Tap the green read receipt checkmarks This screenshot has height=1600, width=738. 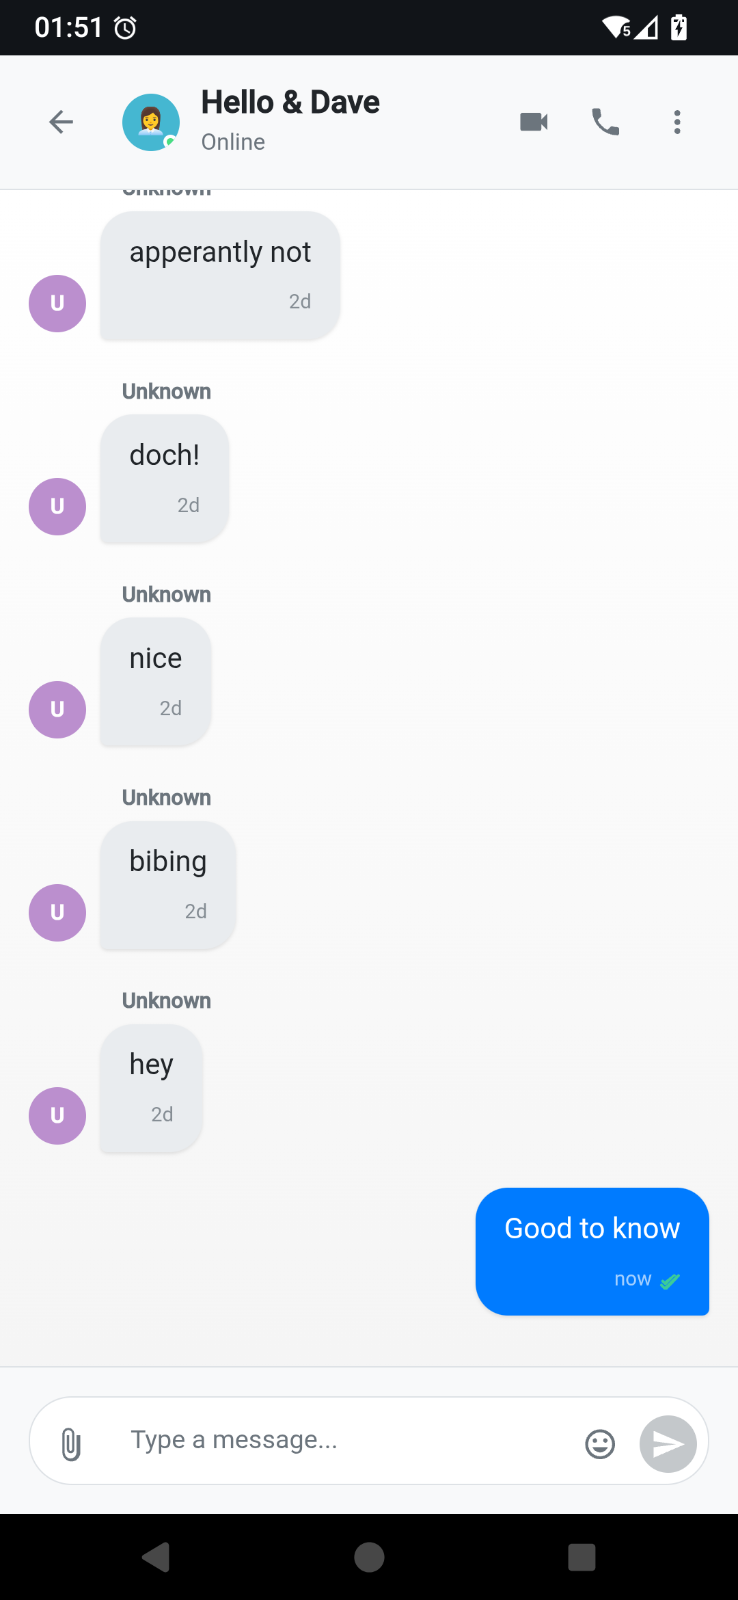(x=670, y=1279)
